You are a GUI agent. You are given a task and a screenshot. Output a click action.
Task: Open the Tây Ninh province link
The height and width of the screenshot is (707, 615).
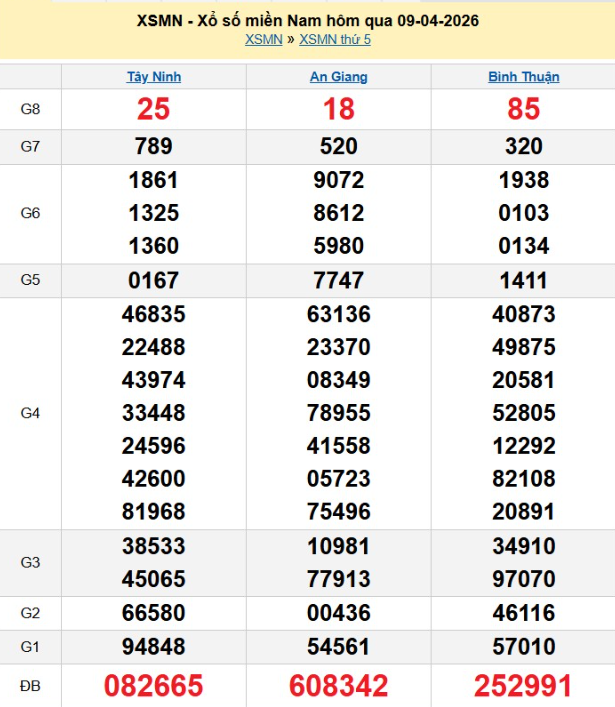click(154, 77)
